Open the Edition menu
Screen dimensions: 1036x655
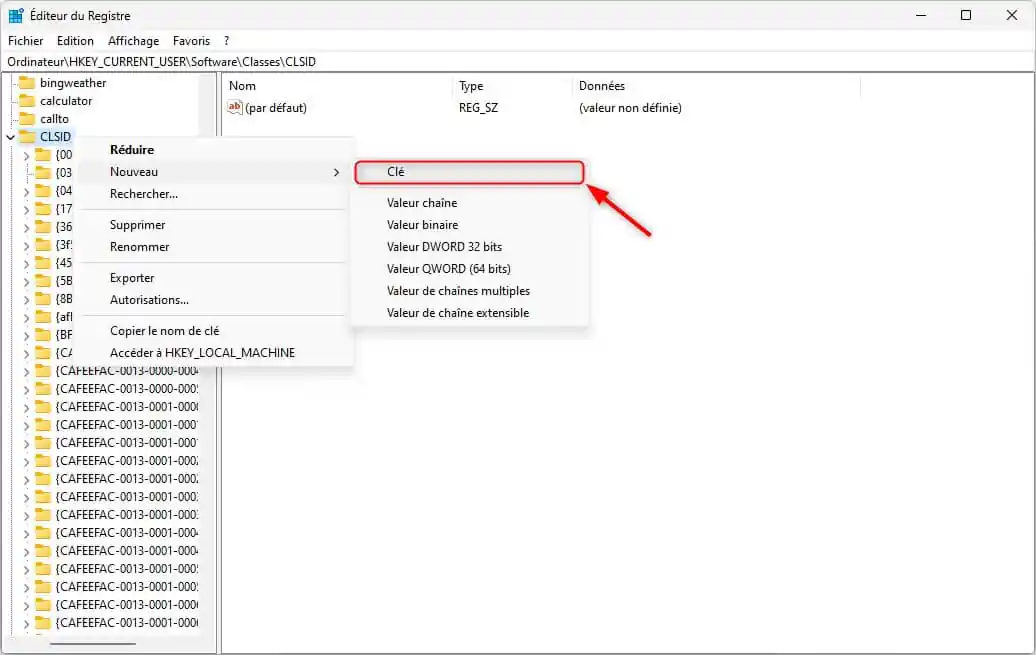click(75, 41)
